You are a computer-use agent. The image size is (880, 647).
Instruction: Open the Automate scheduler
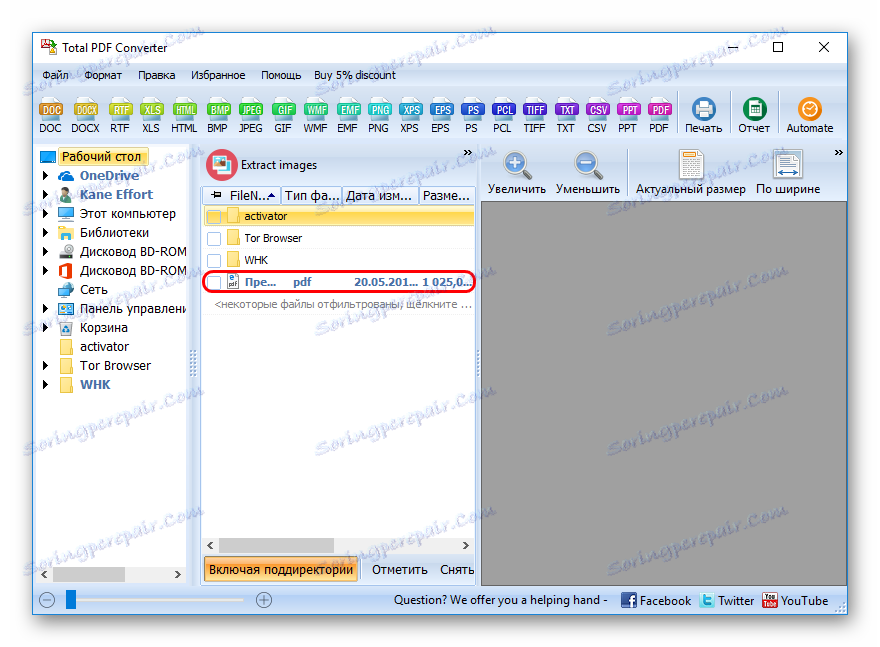click(x=810, y=116)
